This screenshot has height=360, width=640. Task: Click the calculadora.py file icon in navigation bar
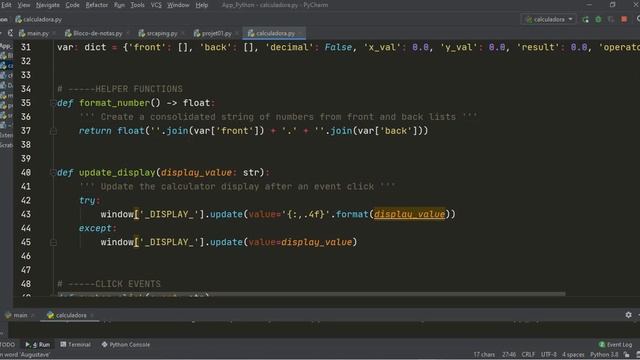point(18,19)
